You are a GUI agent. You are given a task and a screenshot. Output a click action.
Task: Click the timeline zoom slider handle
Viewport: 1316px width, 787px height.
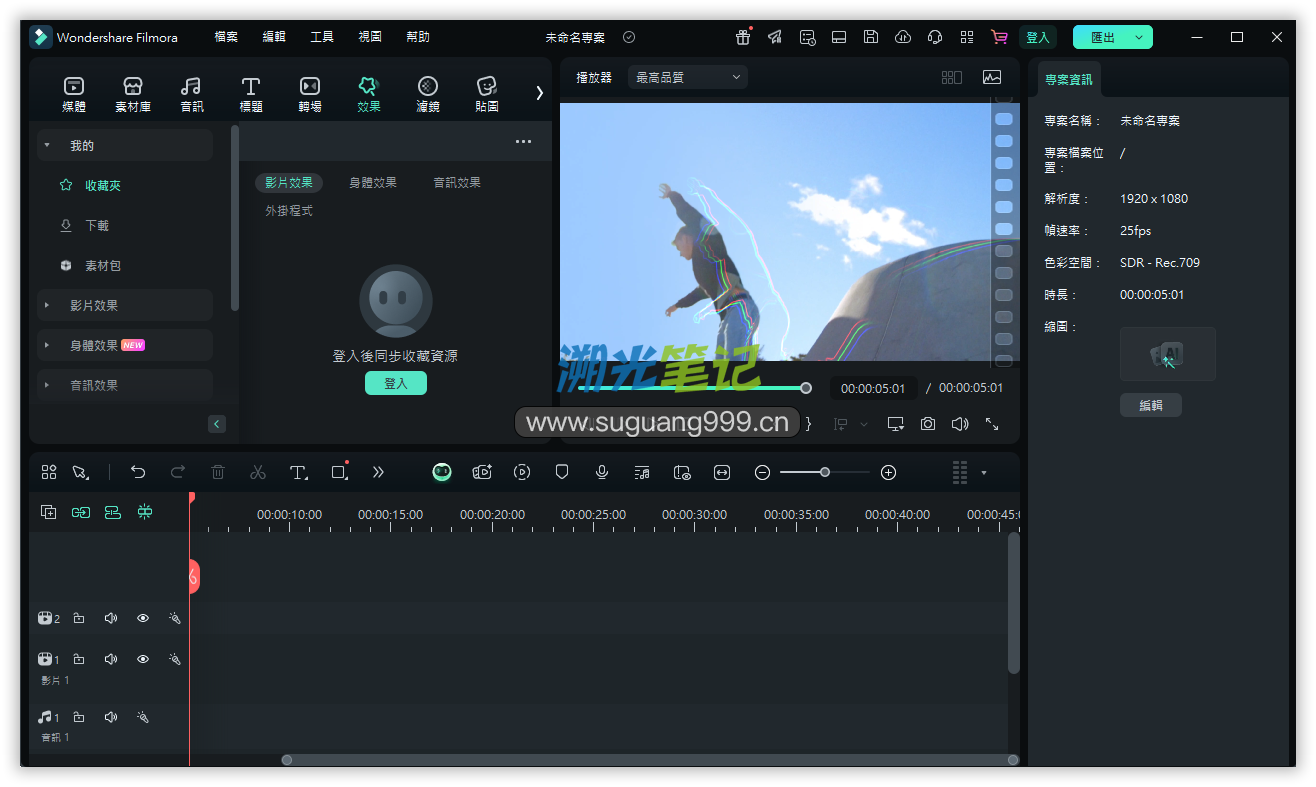coord(825,472)
